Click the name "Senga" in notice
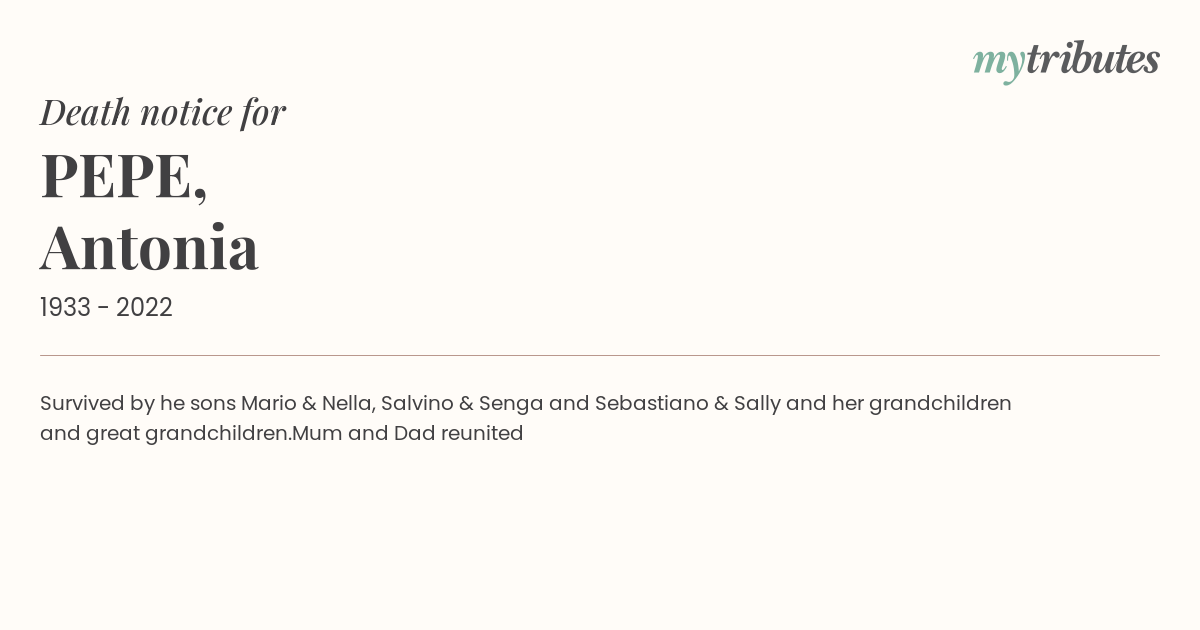1200x630 pixels. (x=511, y=404)
